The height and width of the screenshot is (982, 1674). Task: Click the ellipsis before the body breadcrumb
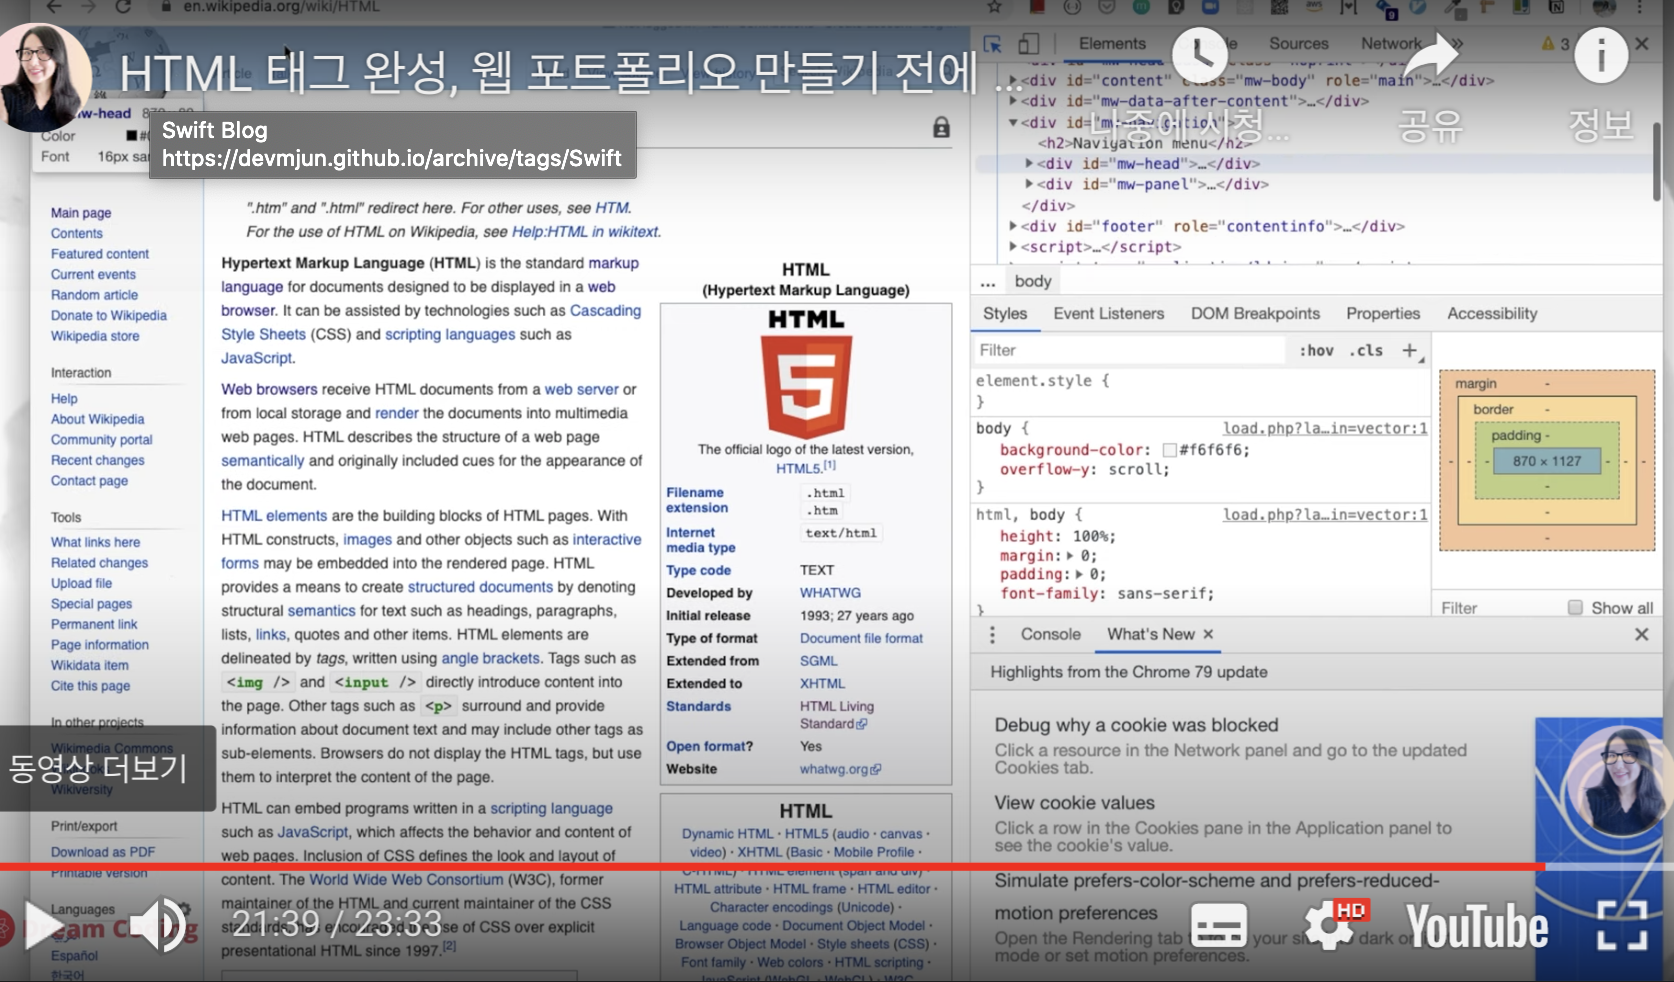[988, 281]
